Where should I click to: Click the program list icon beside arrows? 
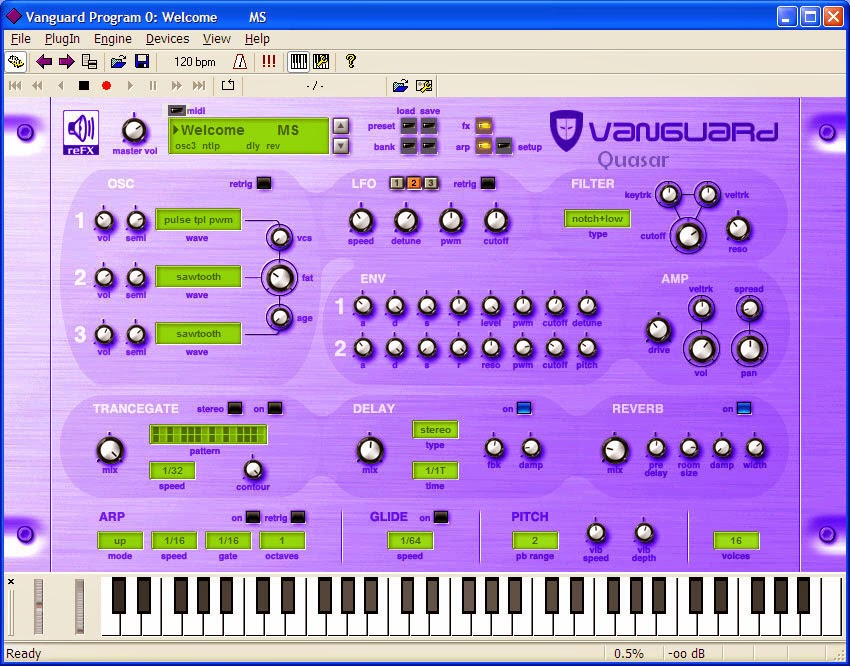click(89, 62)
